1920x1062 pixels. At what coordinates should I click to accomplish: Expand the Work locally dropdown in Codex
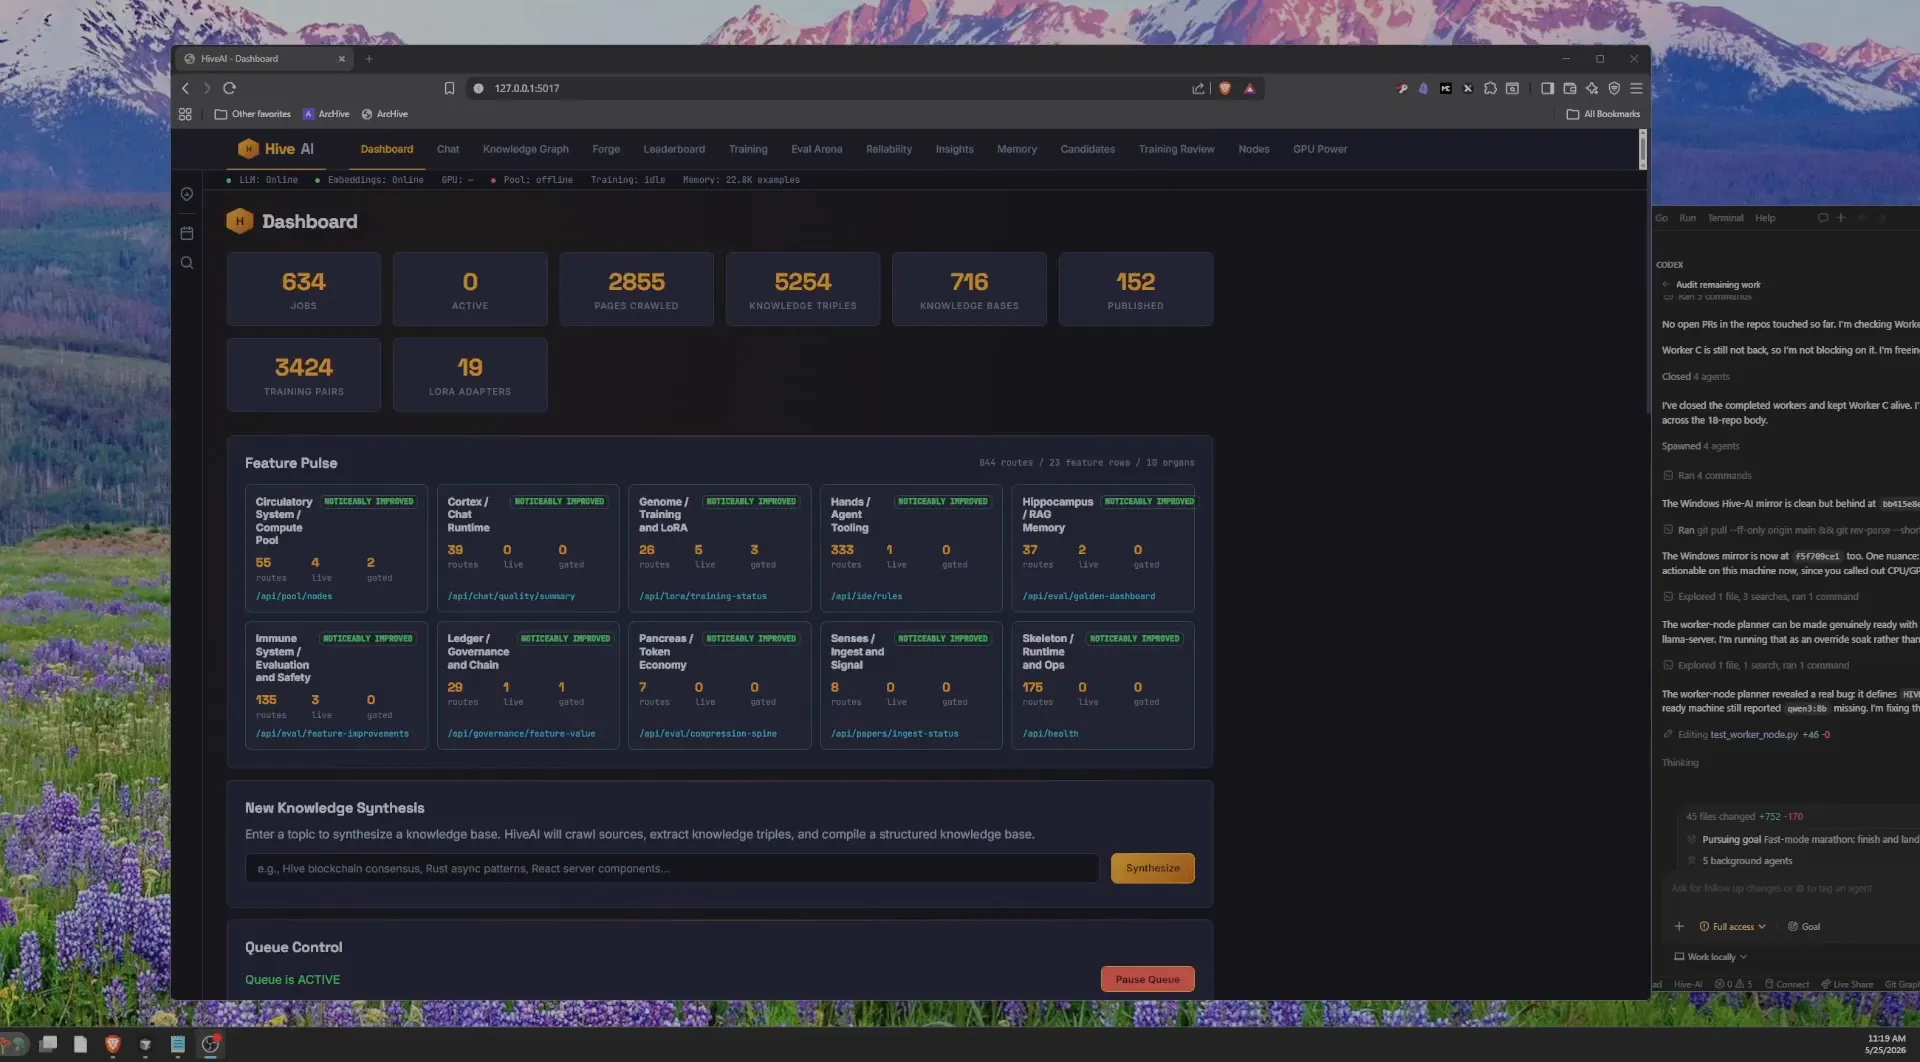pos(1711,957)
